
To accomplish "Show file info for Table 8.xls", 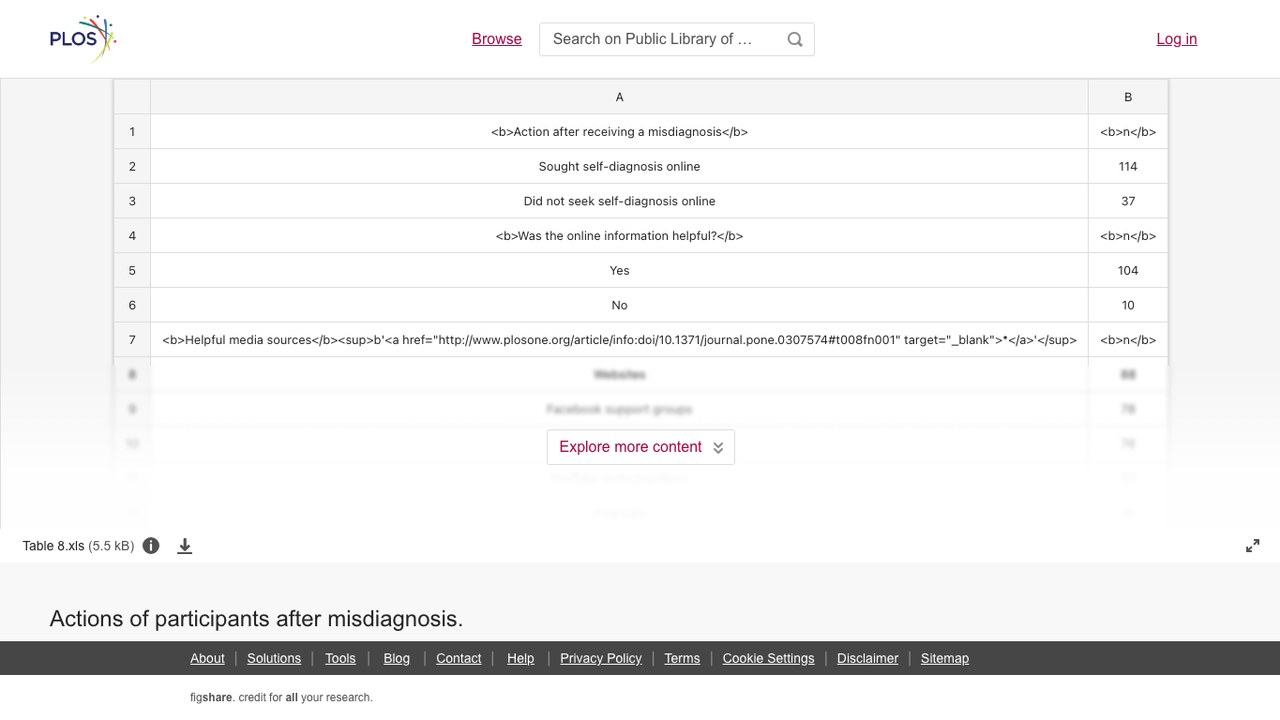I will click(151, 546).
